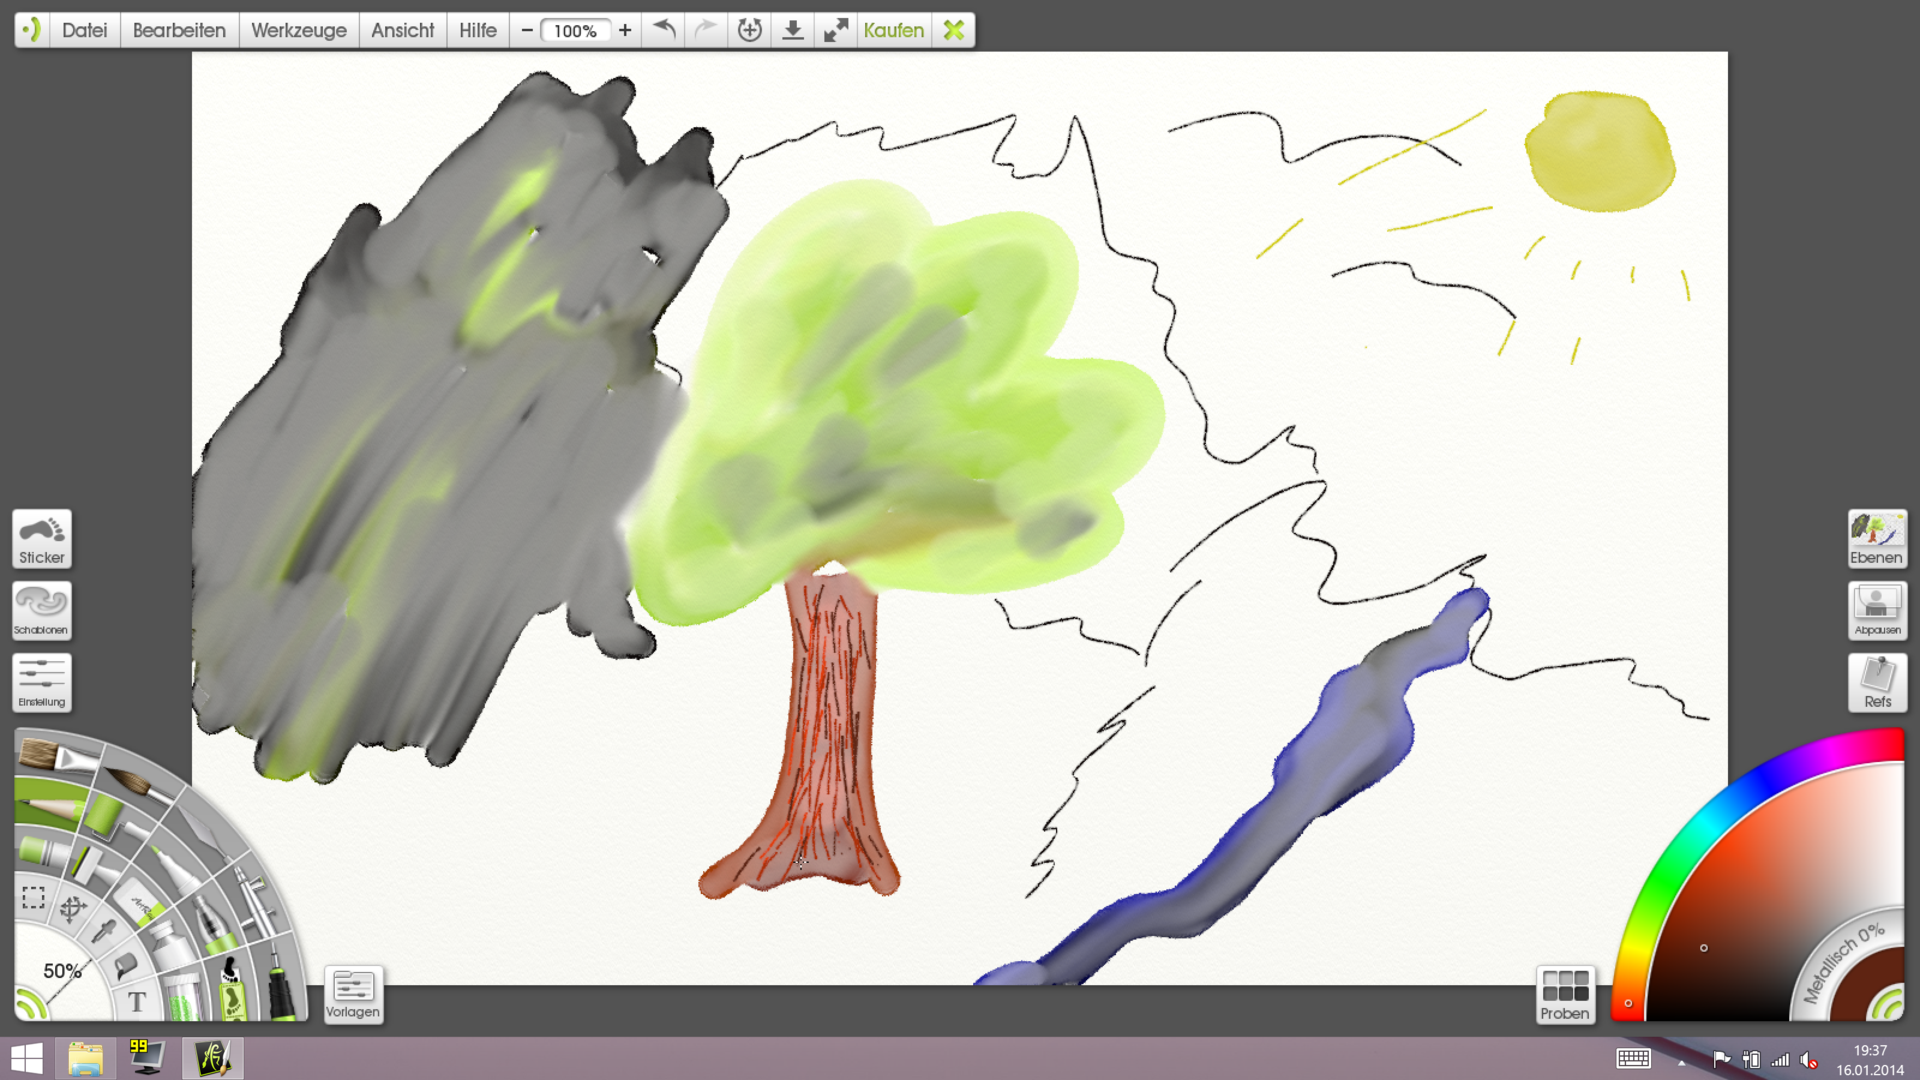The width and height of the screenshot is (1920, 1080).
Task: Expand the Vorlagen presets panel
Action: tap(353, 994)
